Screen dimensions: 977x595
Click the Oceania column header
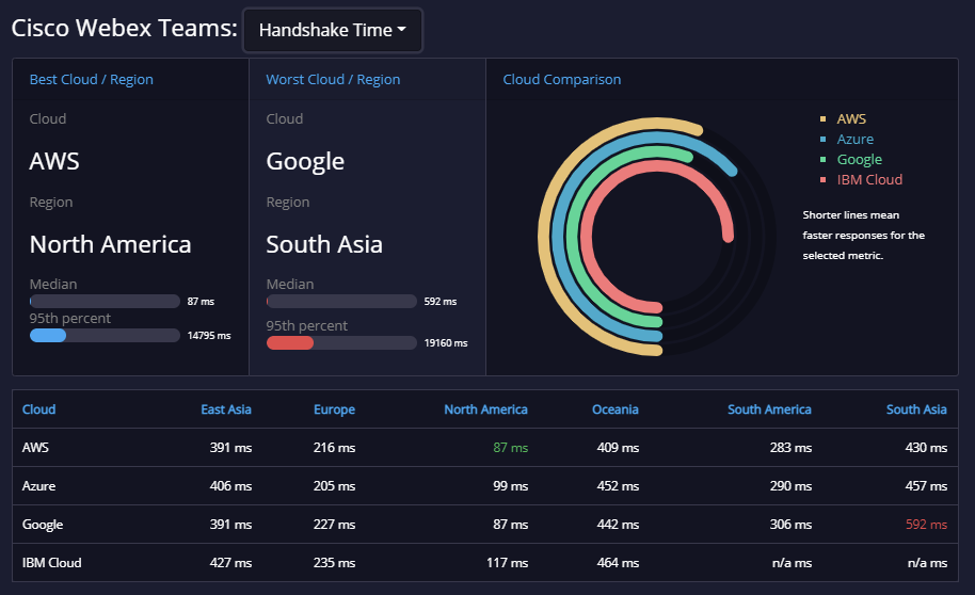615,409
